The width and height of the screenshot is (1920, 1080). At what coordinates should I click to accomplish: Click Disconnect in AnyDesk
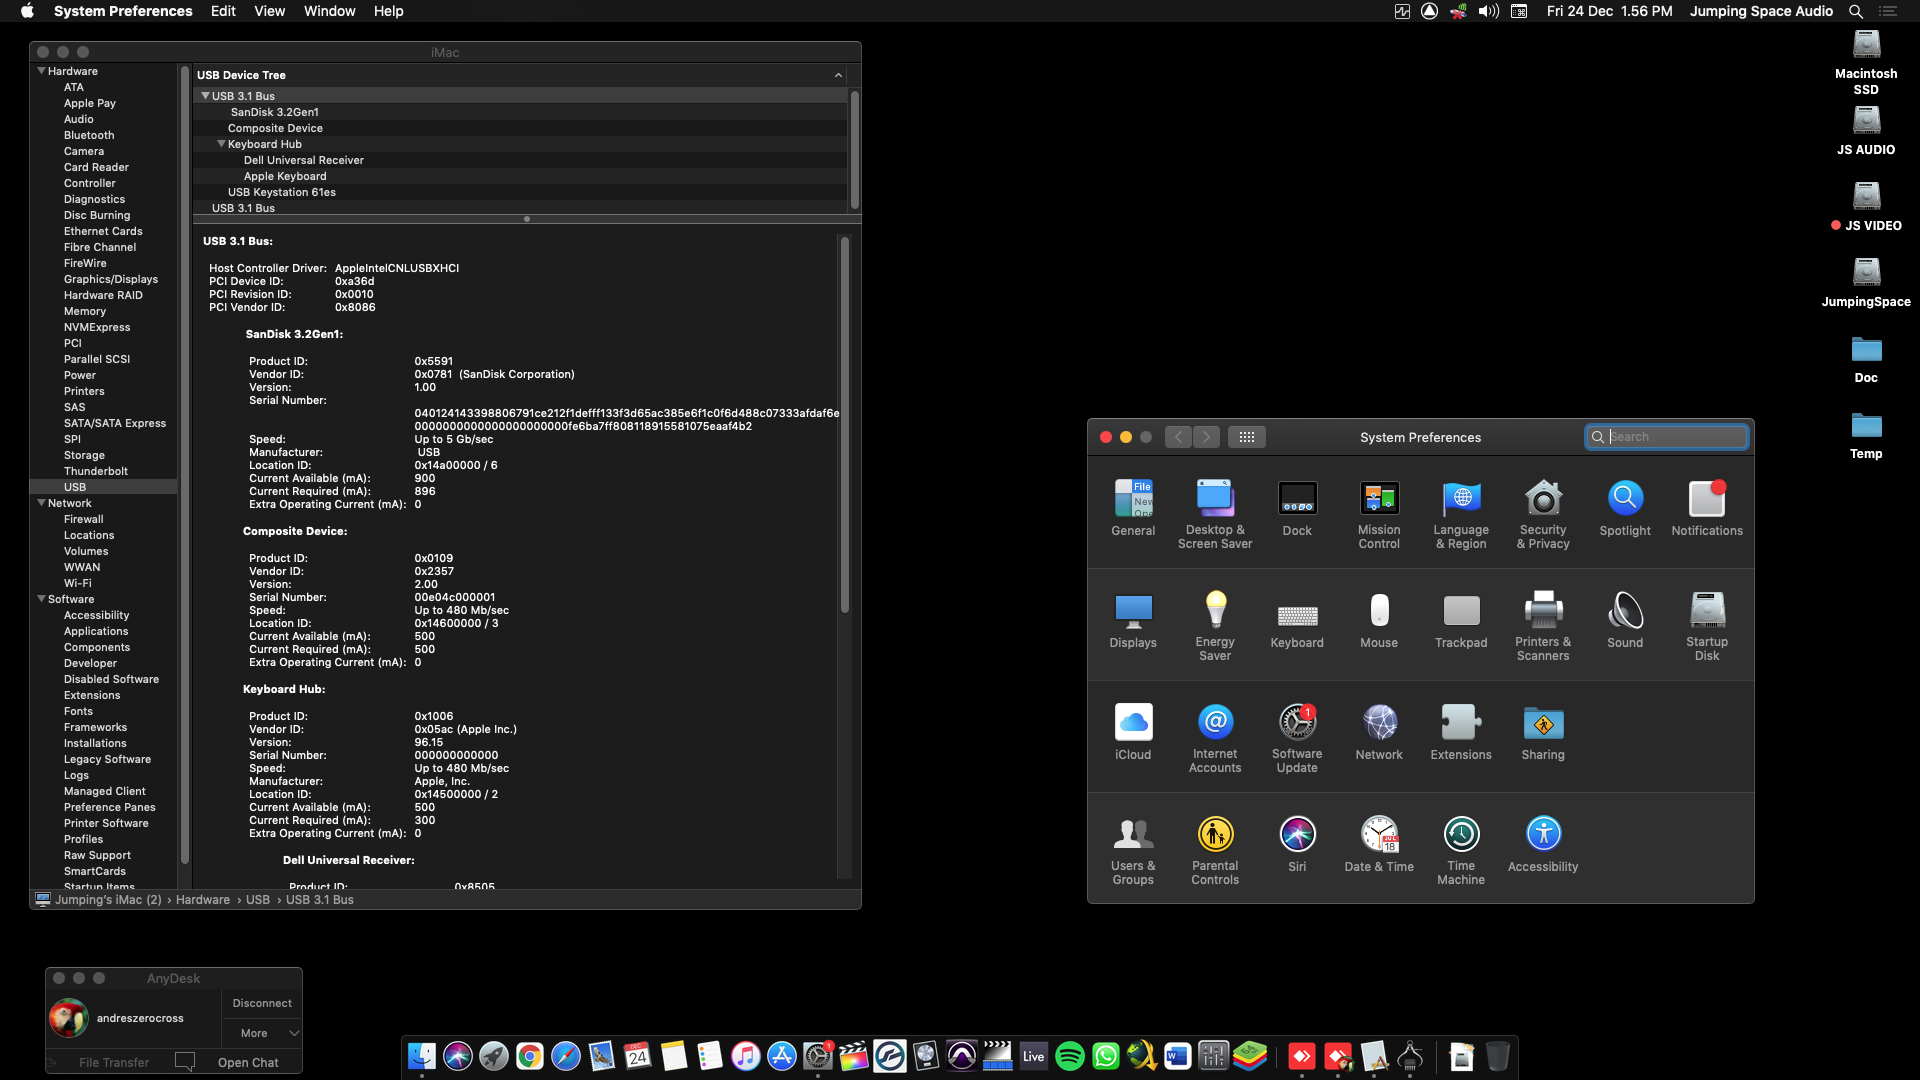[261, 1002]
